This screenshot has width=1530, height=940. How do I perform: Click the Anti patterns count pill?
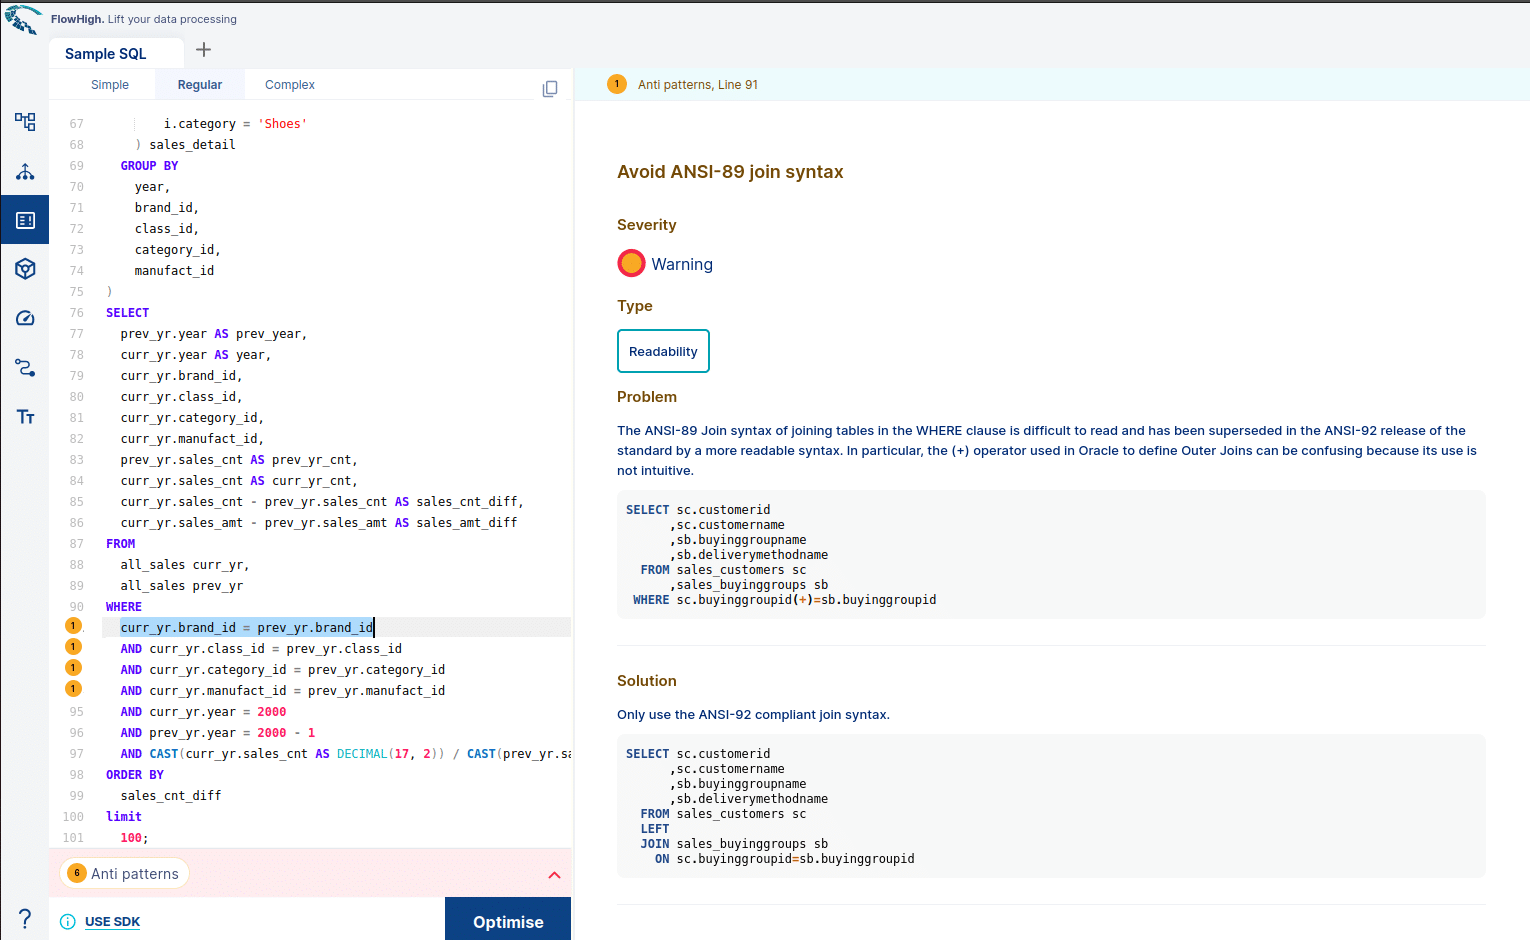125,874
